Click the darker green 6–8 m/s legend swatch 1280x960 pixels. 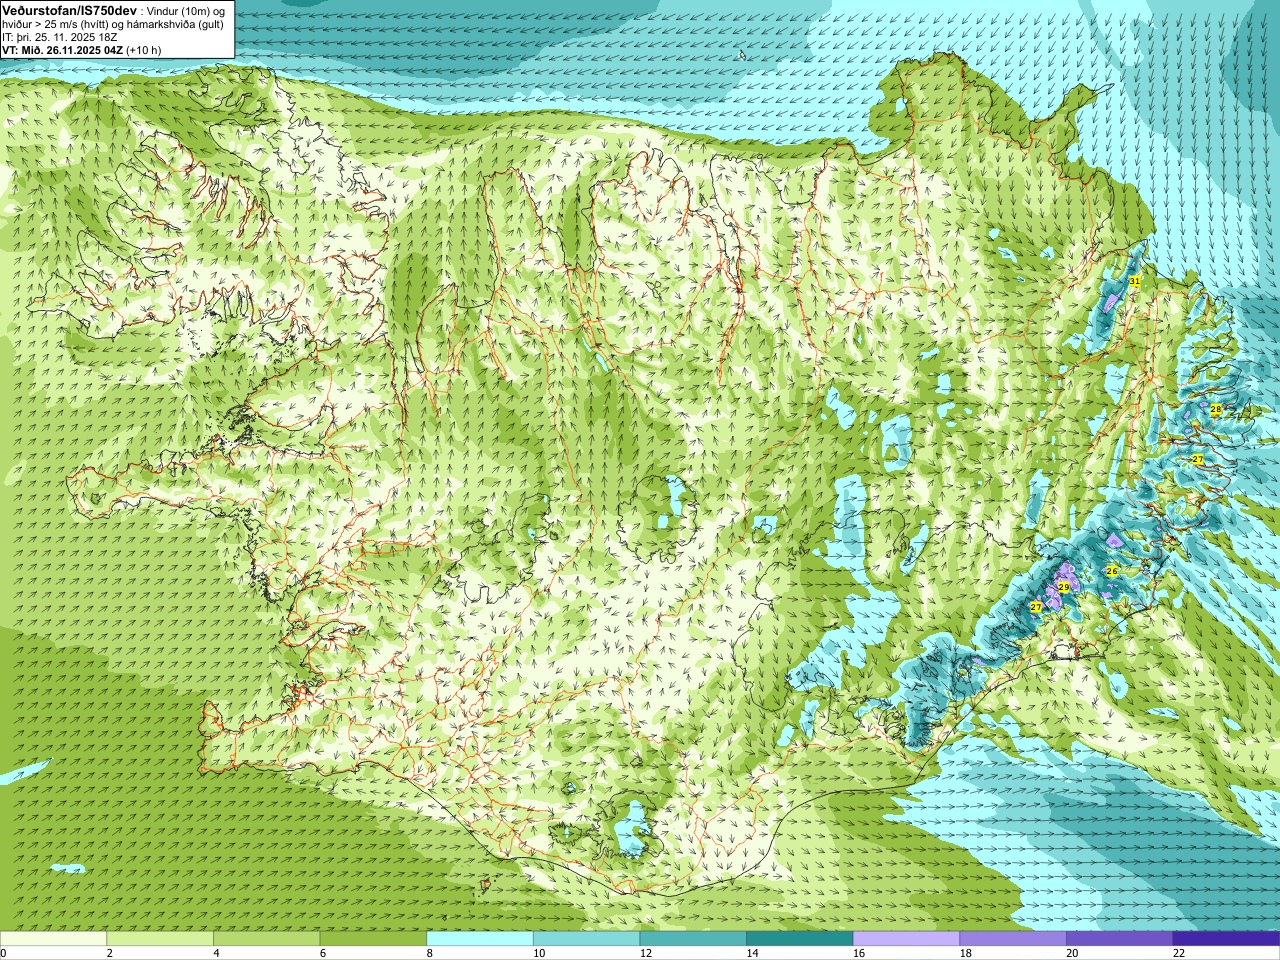[373, 939]
